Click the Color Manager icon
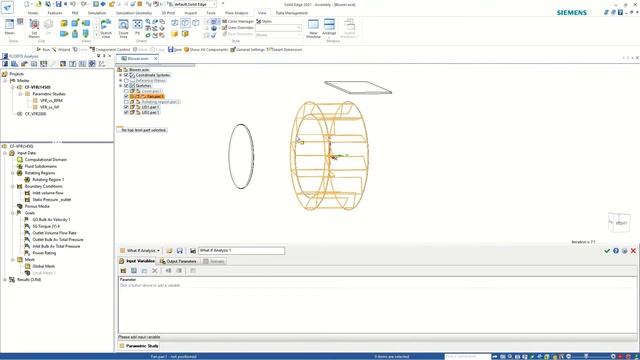 click(224, 21)
